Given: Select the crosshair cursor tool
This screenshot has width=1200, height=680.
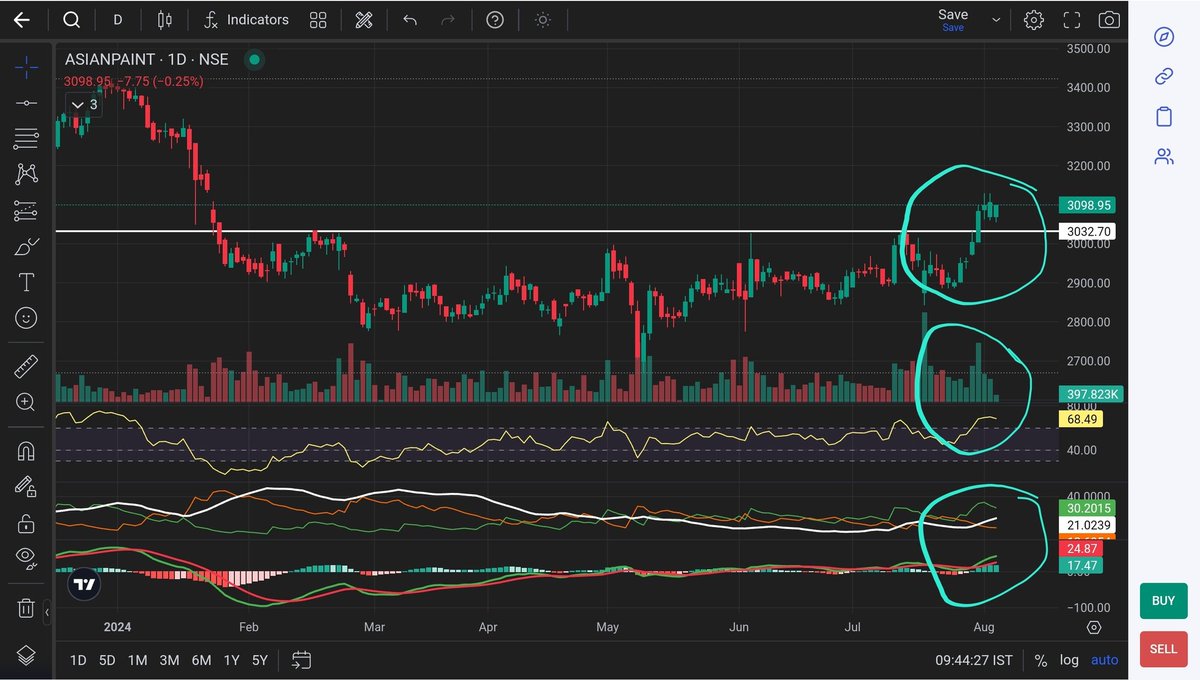Looking at the screenshot, I should coord(27,67).
